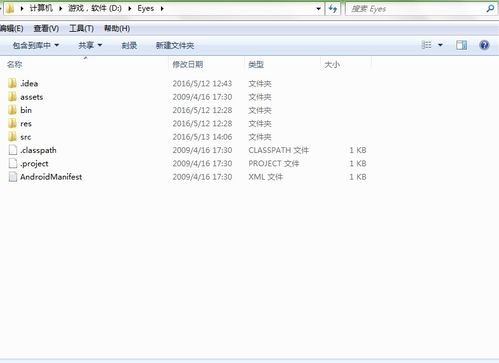Open the 查看(V) menu
499x363 pixels.
[x=46, y=29]
